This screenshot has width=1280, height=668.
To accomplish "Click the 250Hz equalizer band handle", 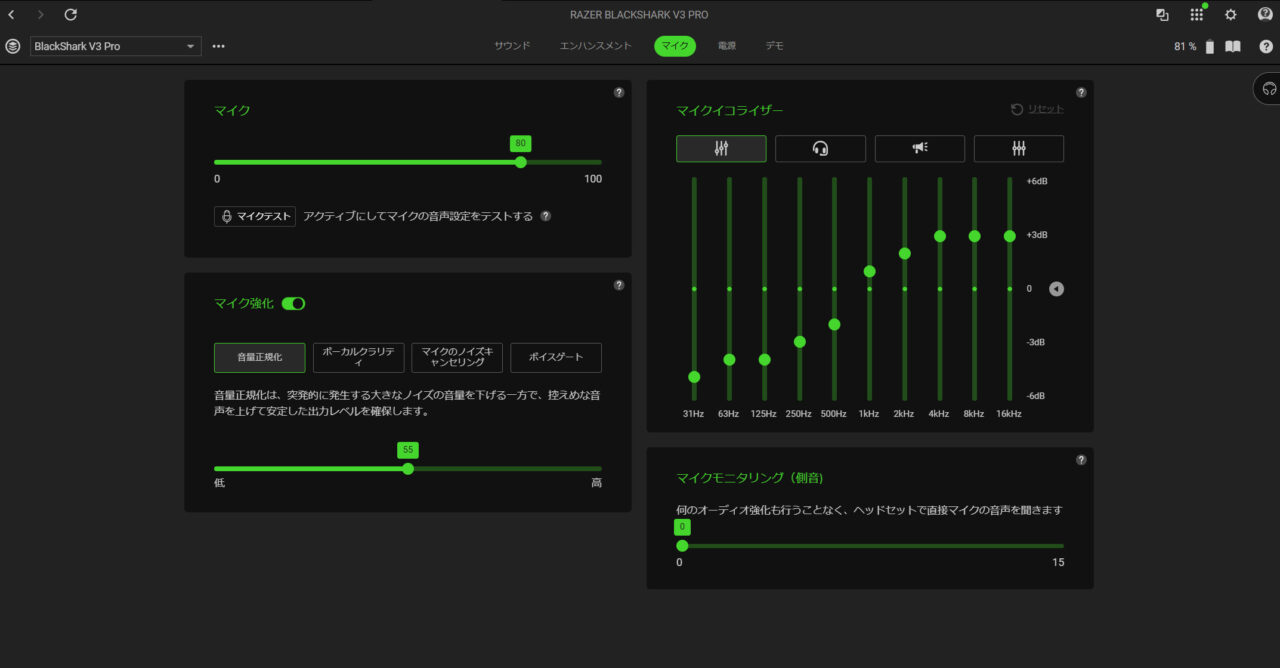I will click(799, 342).
